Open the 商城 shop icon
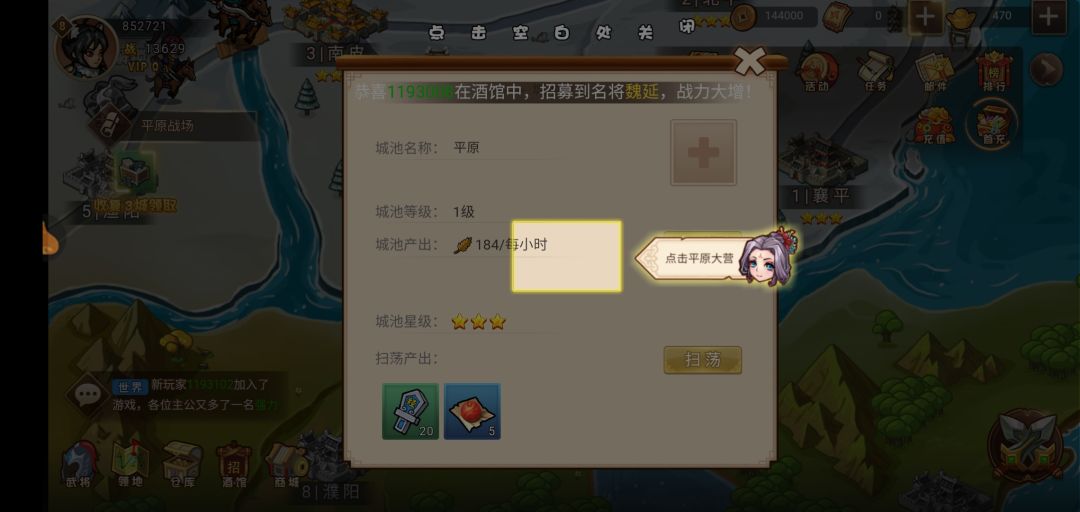 point(287,465)
